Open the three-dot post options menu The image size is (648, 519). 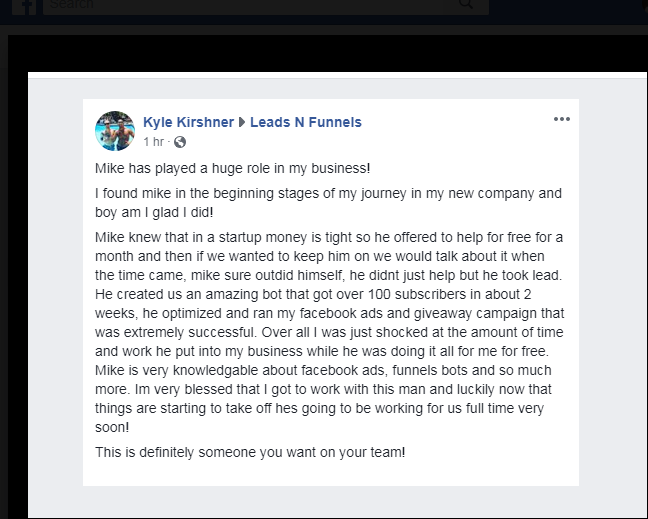(x=561, y=120)
